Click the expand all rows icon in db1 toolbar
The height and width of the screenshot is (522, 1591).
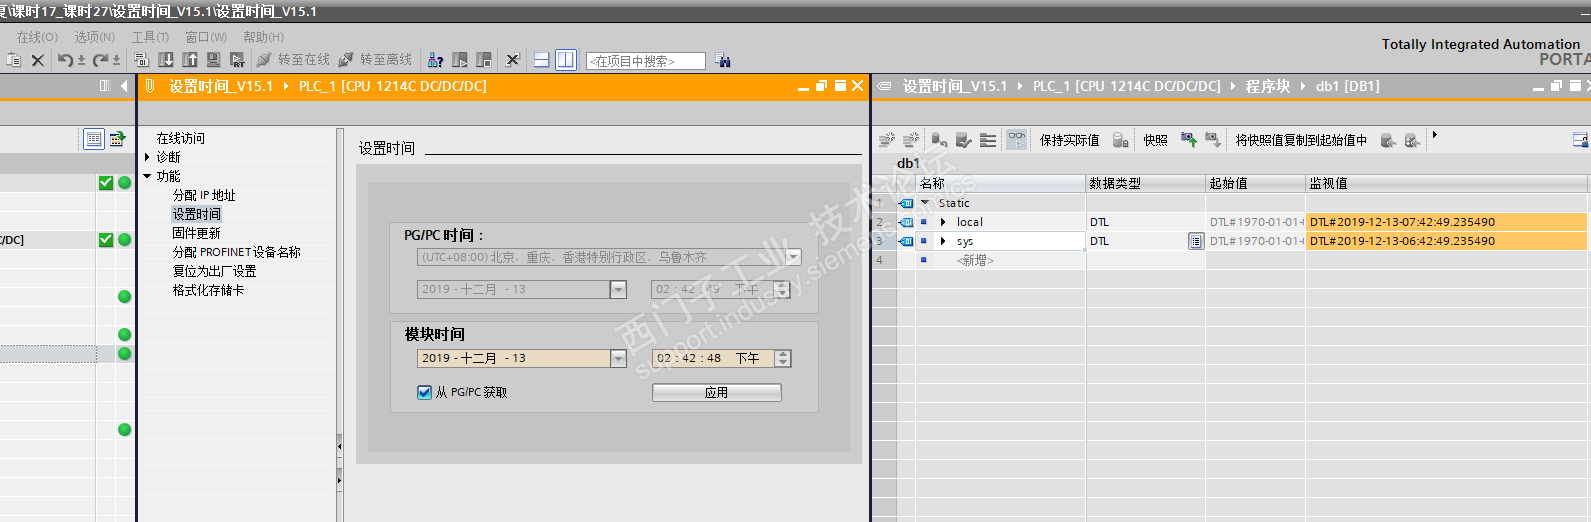tap(988, 140)
